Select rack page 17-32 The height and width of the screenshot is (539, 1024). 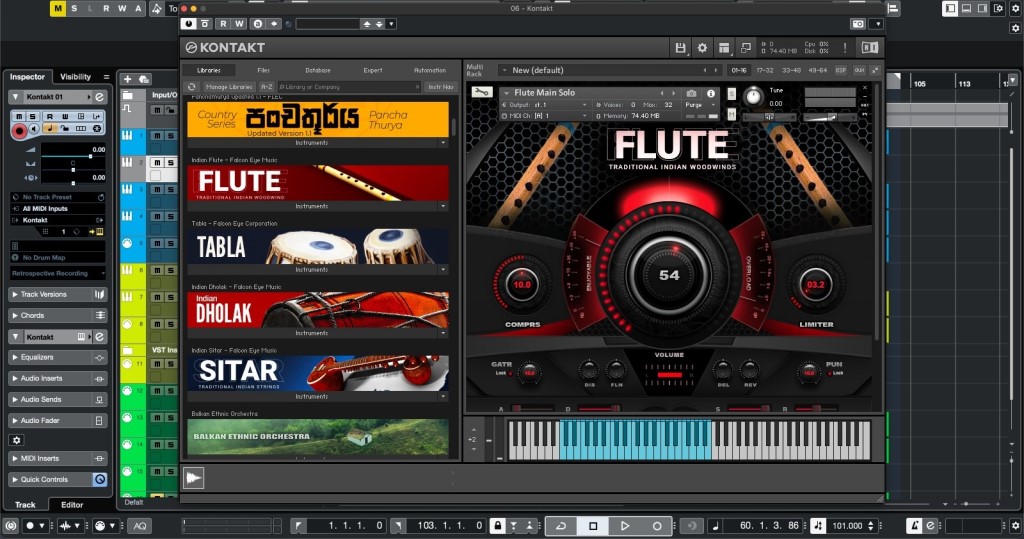(x=765, y=71)
